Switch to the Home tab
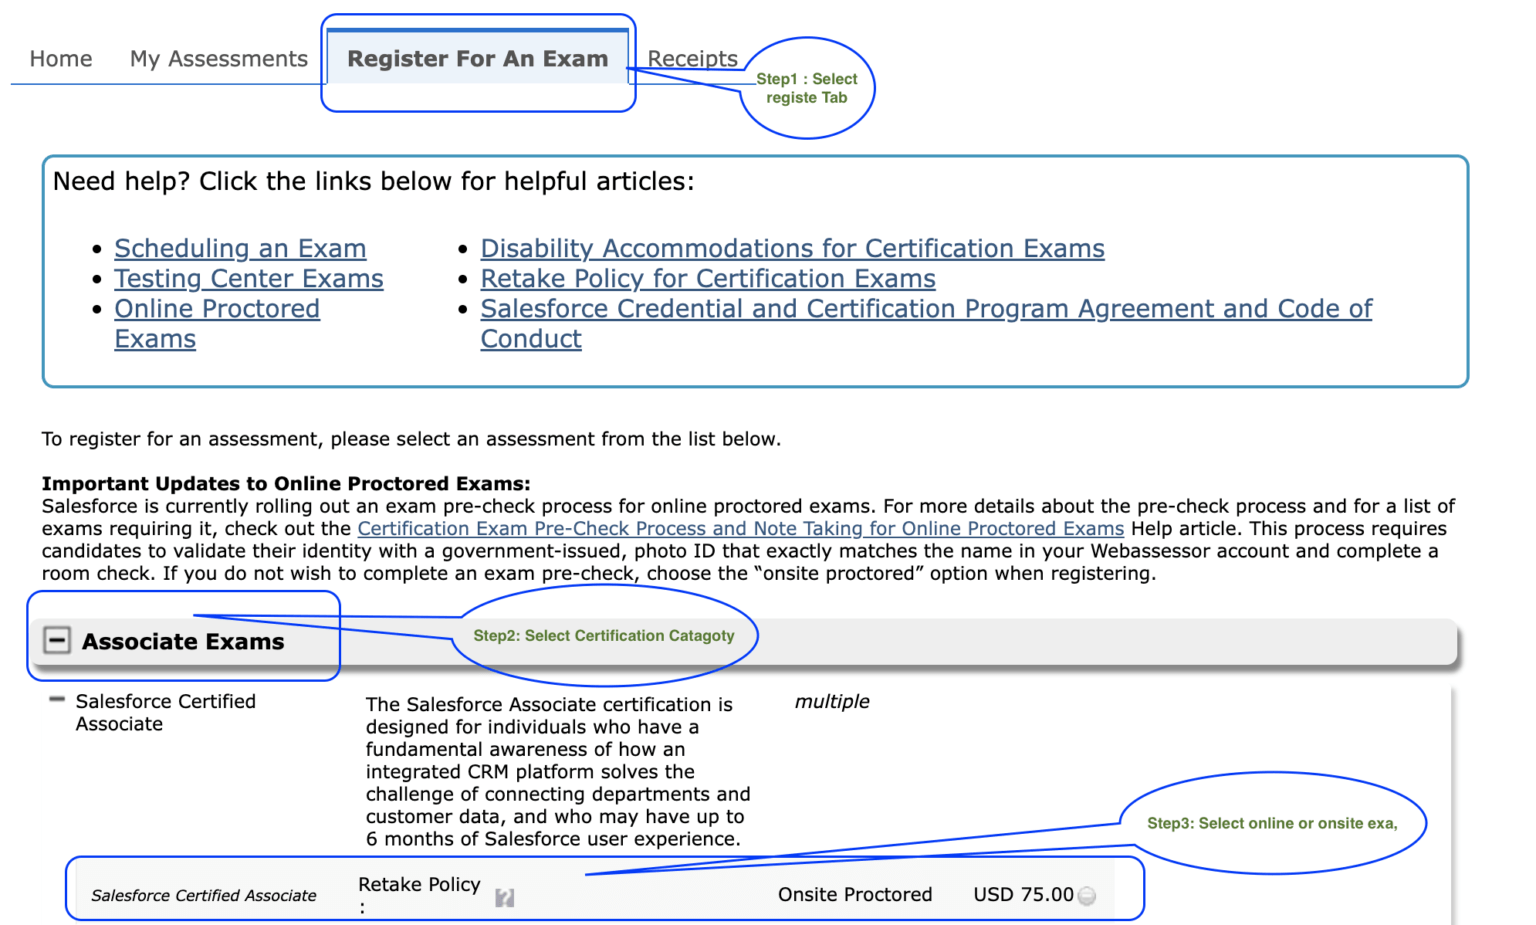 [x=60, y=58]
